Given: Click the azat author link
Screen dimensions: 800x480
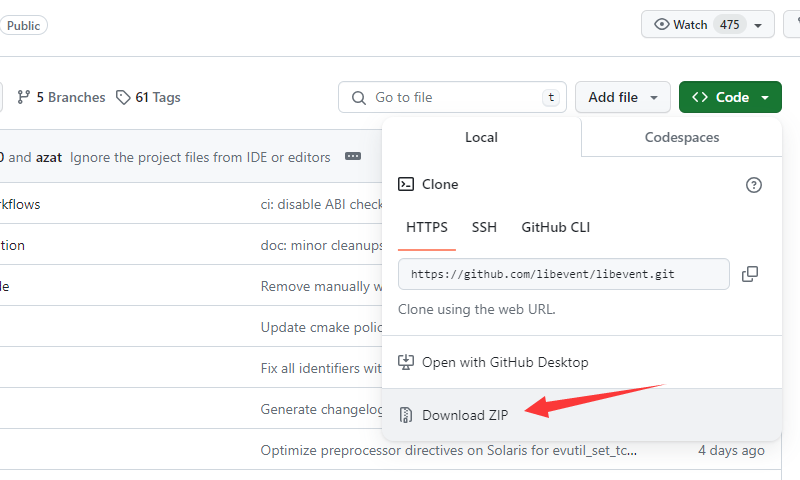Looking at the screenshot, I should point(49,157).
